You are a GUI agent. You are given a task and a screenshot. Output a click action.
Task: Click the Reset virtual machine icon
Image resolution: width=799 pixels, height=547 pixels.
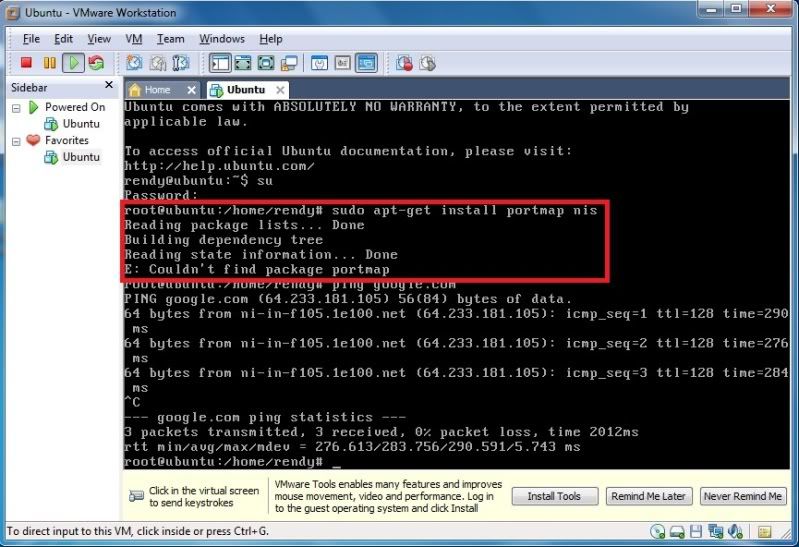pyautogui.click(x=96, y=63)
